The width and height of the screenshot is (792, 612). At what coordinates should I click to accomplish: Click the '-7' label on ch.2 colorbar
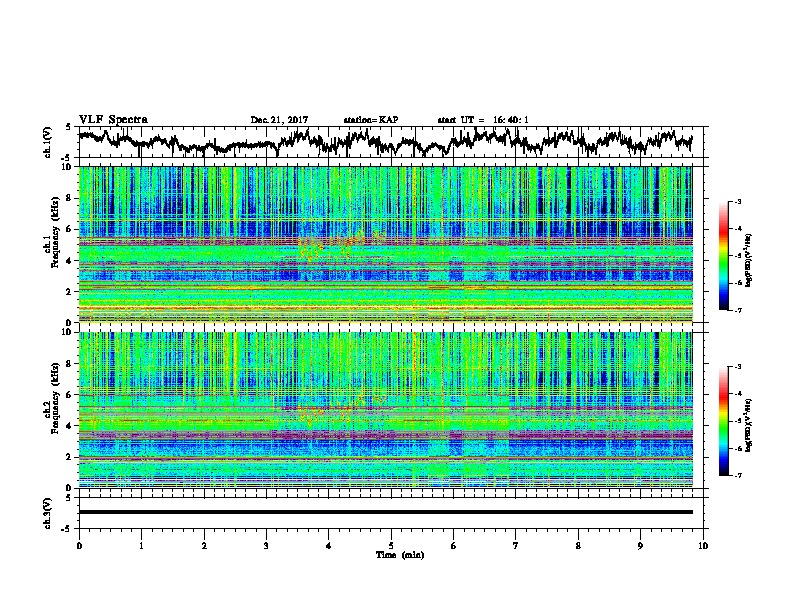coord(737,475)
